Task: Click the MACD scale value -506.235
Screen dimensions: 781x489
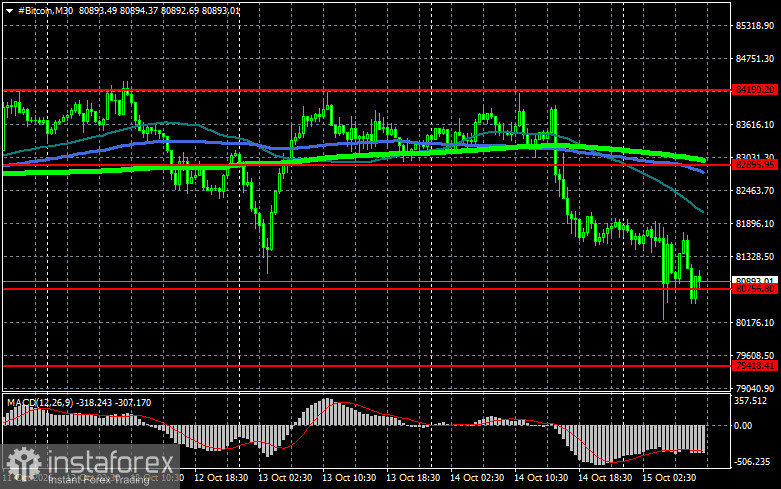Action: point(752,462)
